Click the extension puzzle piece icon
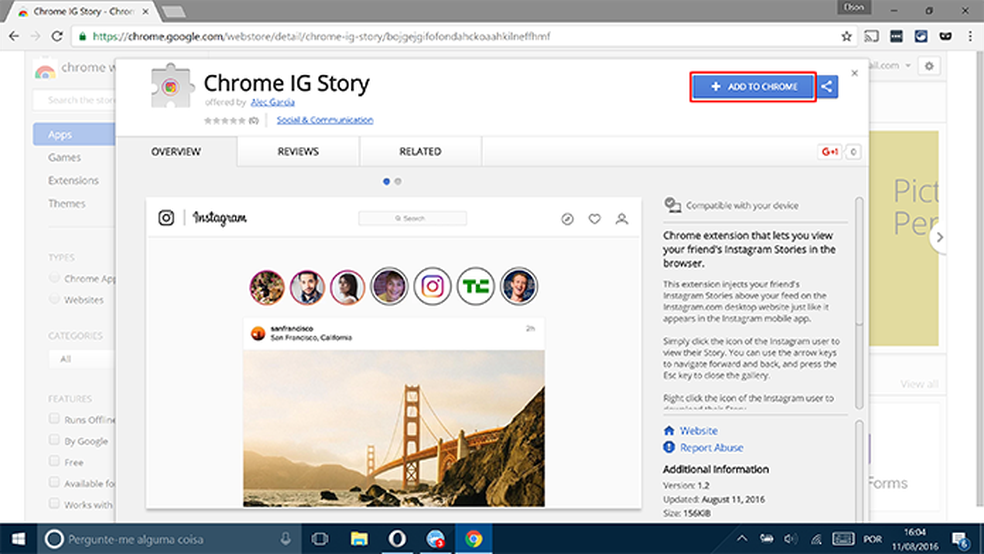Viewport: 984px width, 554px height. [171, 86]
